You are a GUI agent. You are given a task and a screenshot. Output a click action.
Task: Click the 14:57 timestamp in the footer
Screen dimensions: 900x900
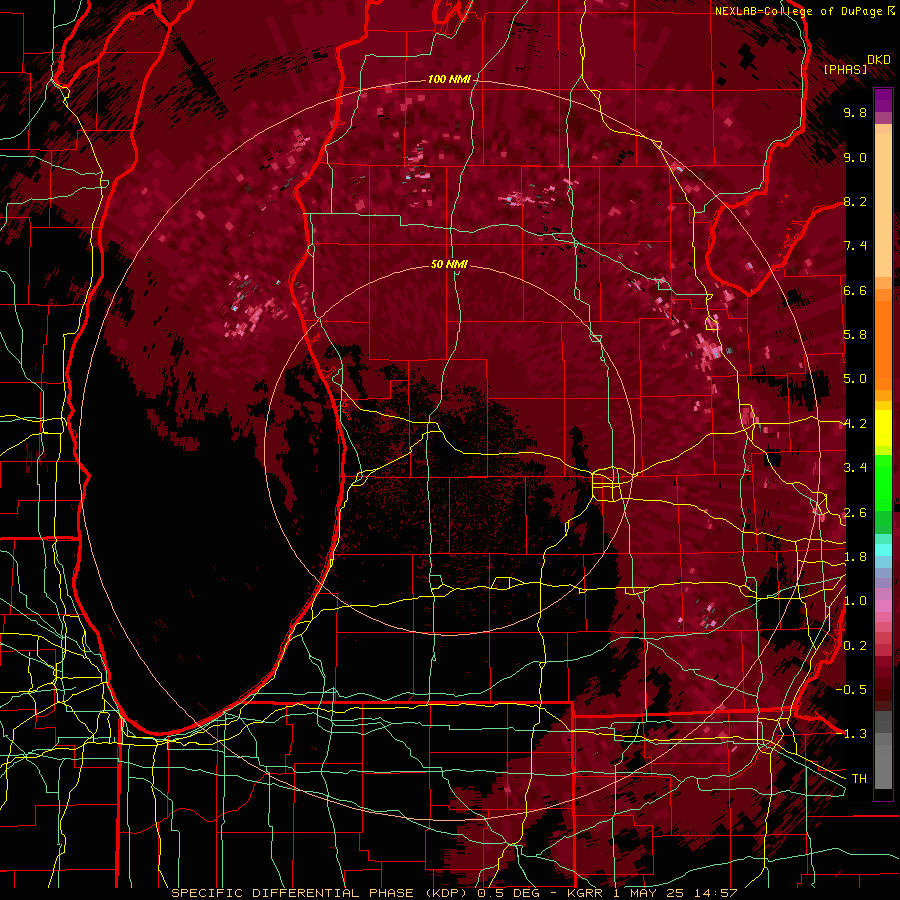717,893
